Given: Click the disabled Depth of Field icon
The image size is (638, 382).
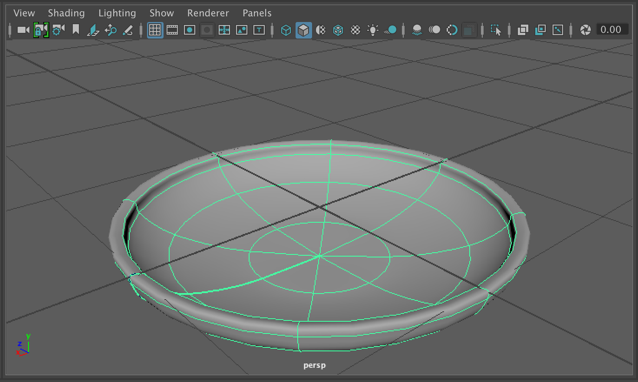Looking at the screenshot, I should (469, 30).
